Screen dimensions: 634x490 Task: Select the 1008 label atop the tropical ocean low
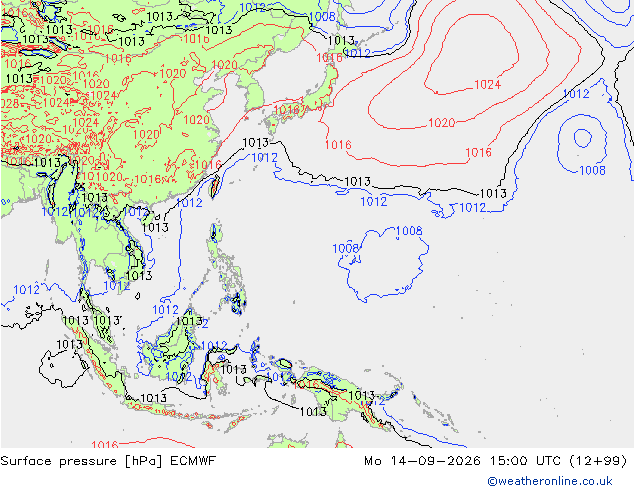pos(409,231)
